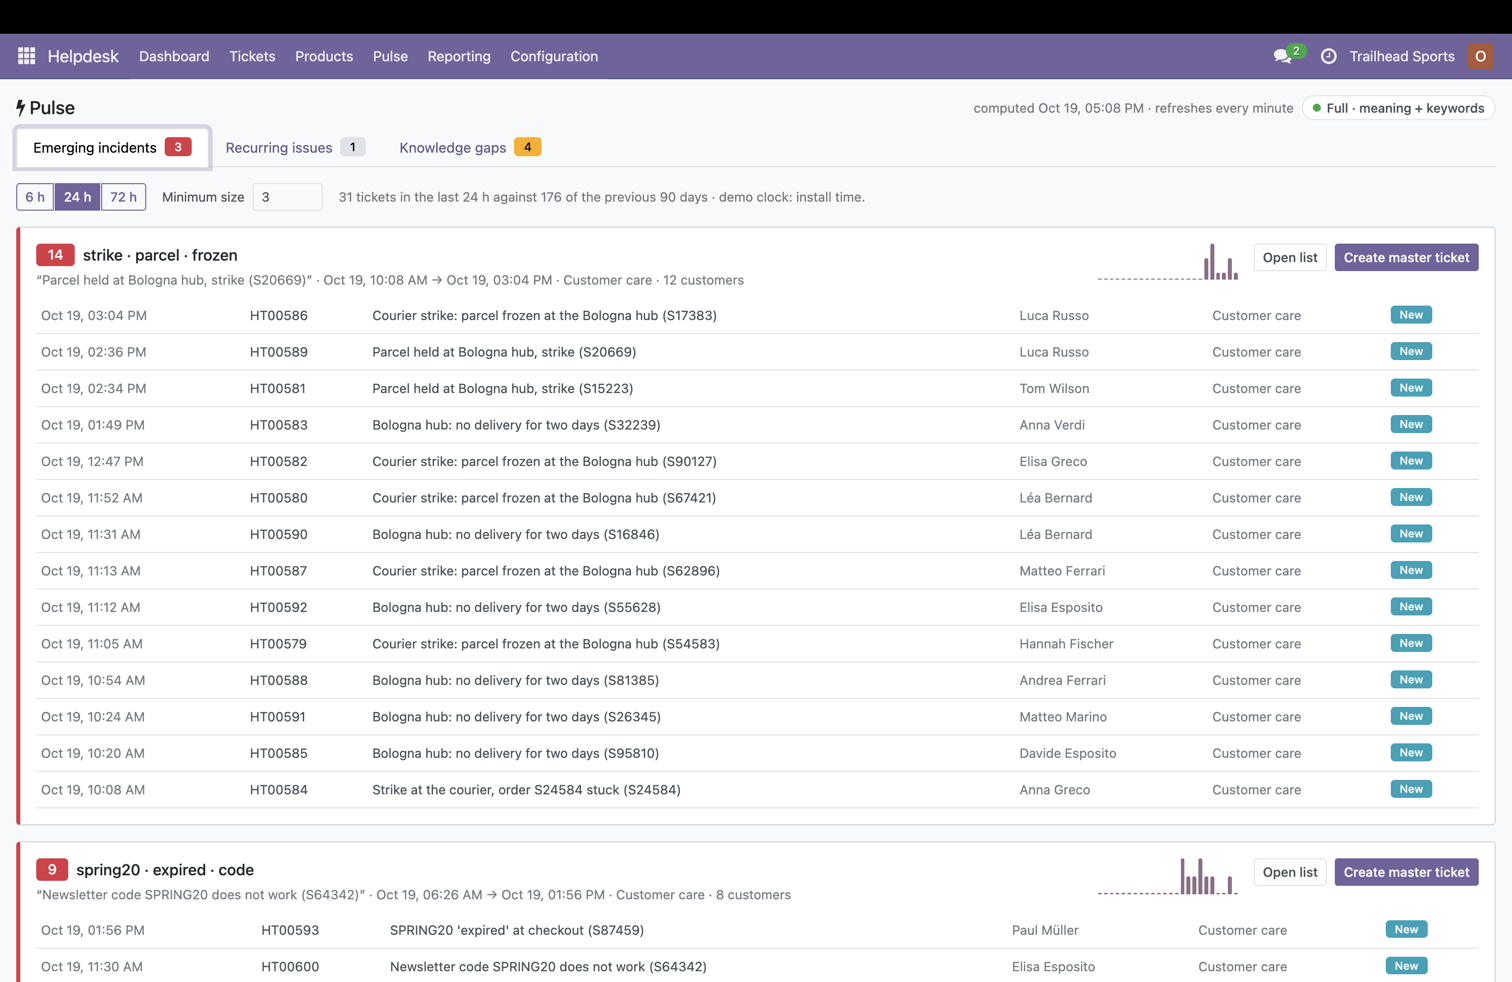Open the Pulse menu item

pyautogui.click(x=390, y=56)
